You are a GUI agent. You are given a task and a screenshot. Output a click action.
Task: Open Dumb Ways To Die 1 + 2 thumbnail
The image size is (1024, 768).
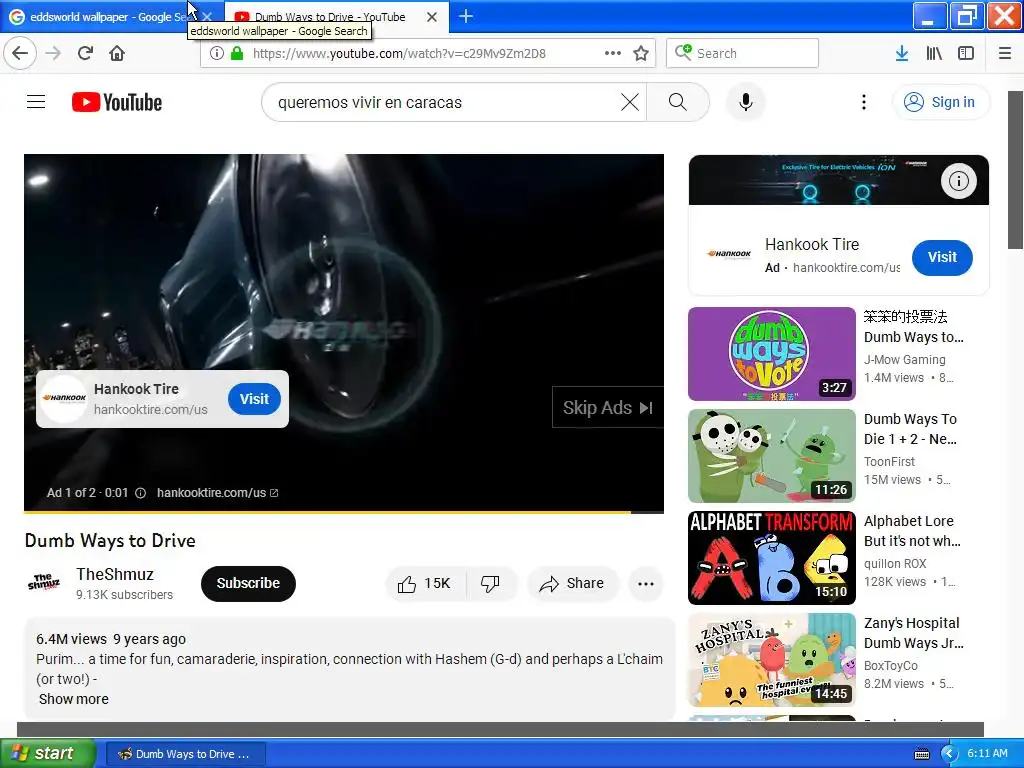(771, 456)
